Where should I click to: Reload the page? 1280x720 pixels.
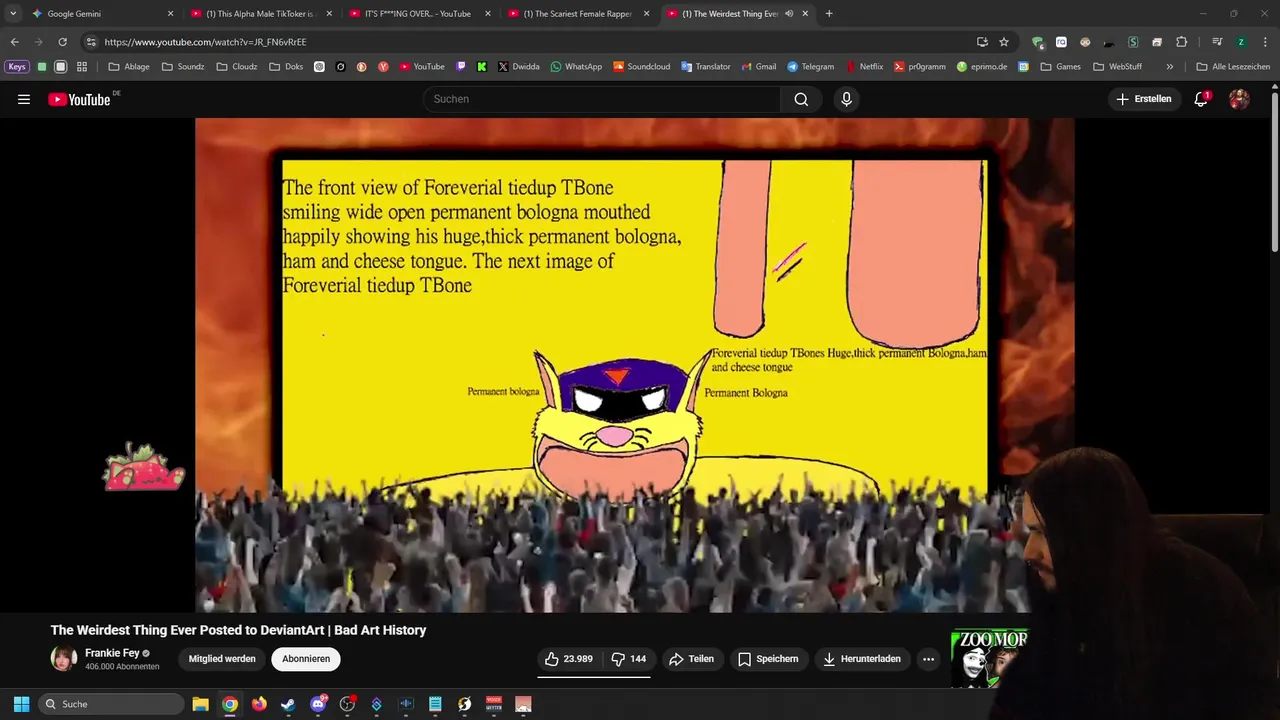coord(62,42)
